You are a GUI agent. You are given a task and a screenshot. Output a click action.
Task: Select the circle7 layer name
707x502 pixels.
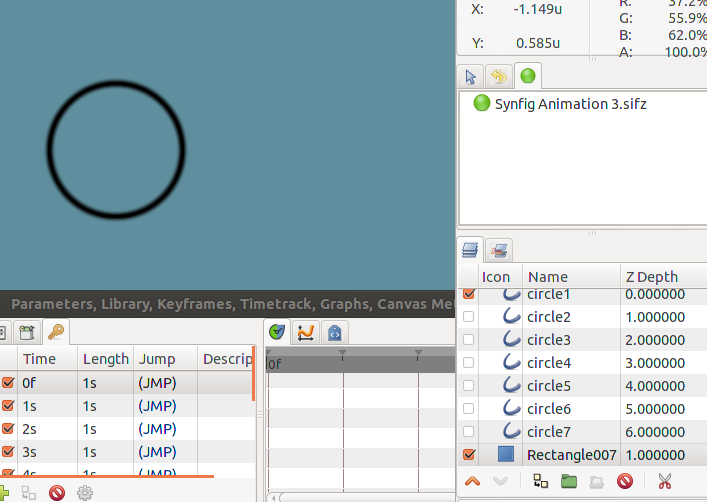549,432
